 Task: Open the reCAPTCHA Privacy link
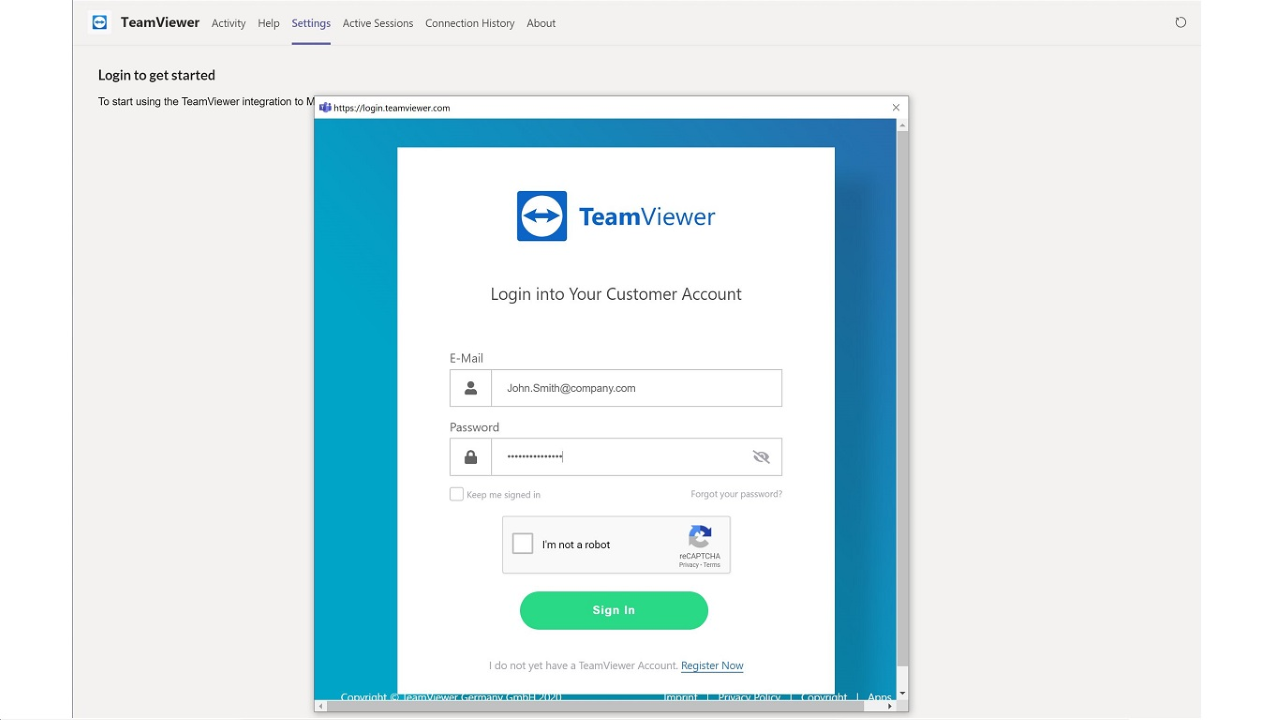pos(689,565)
